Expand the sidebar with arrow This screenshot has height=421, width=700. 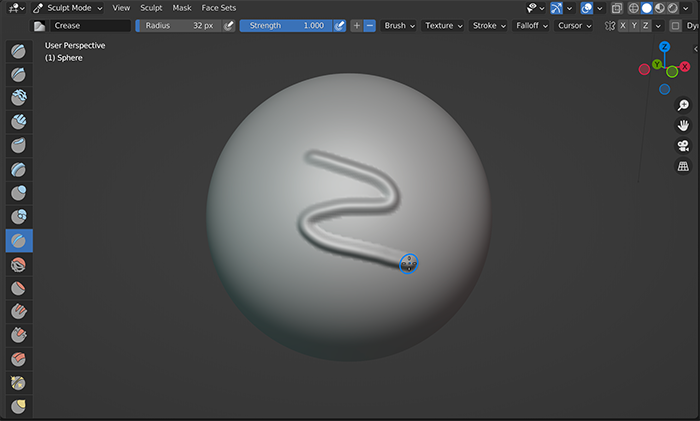696,49
